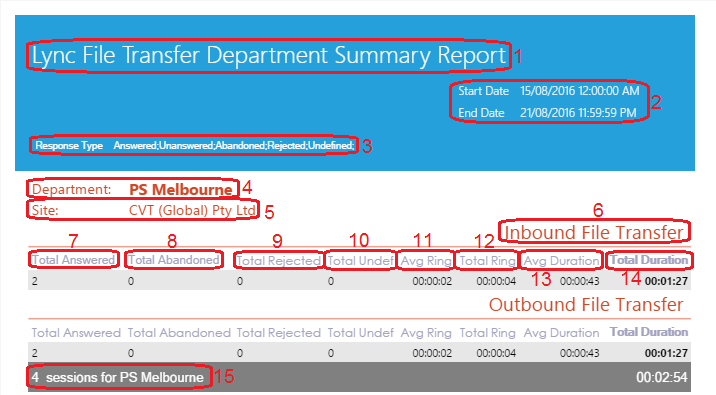Click Total Abandoned header in Outbound section

tap(179, 333)
